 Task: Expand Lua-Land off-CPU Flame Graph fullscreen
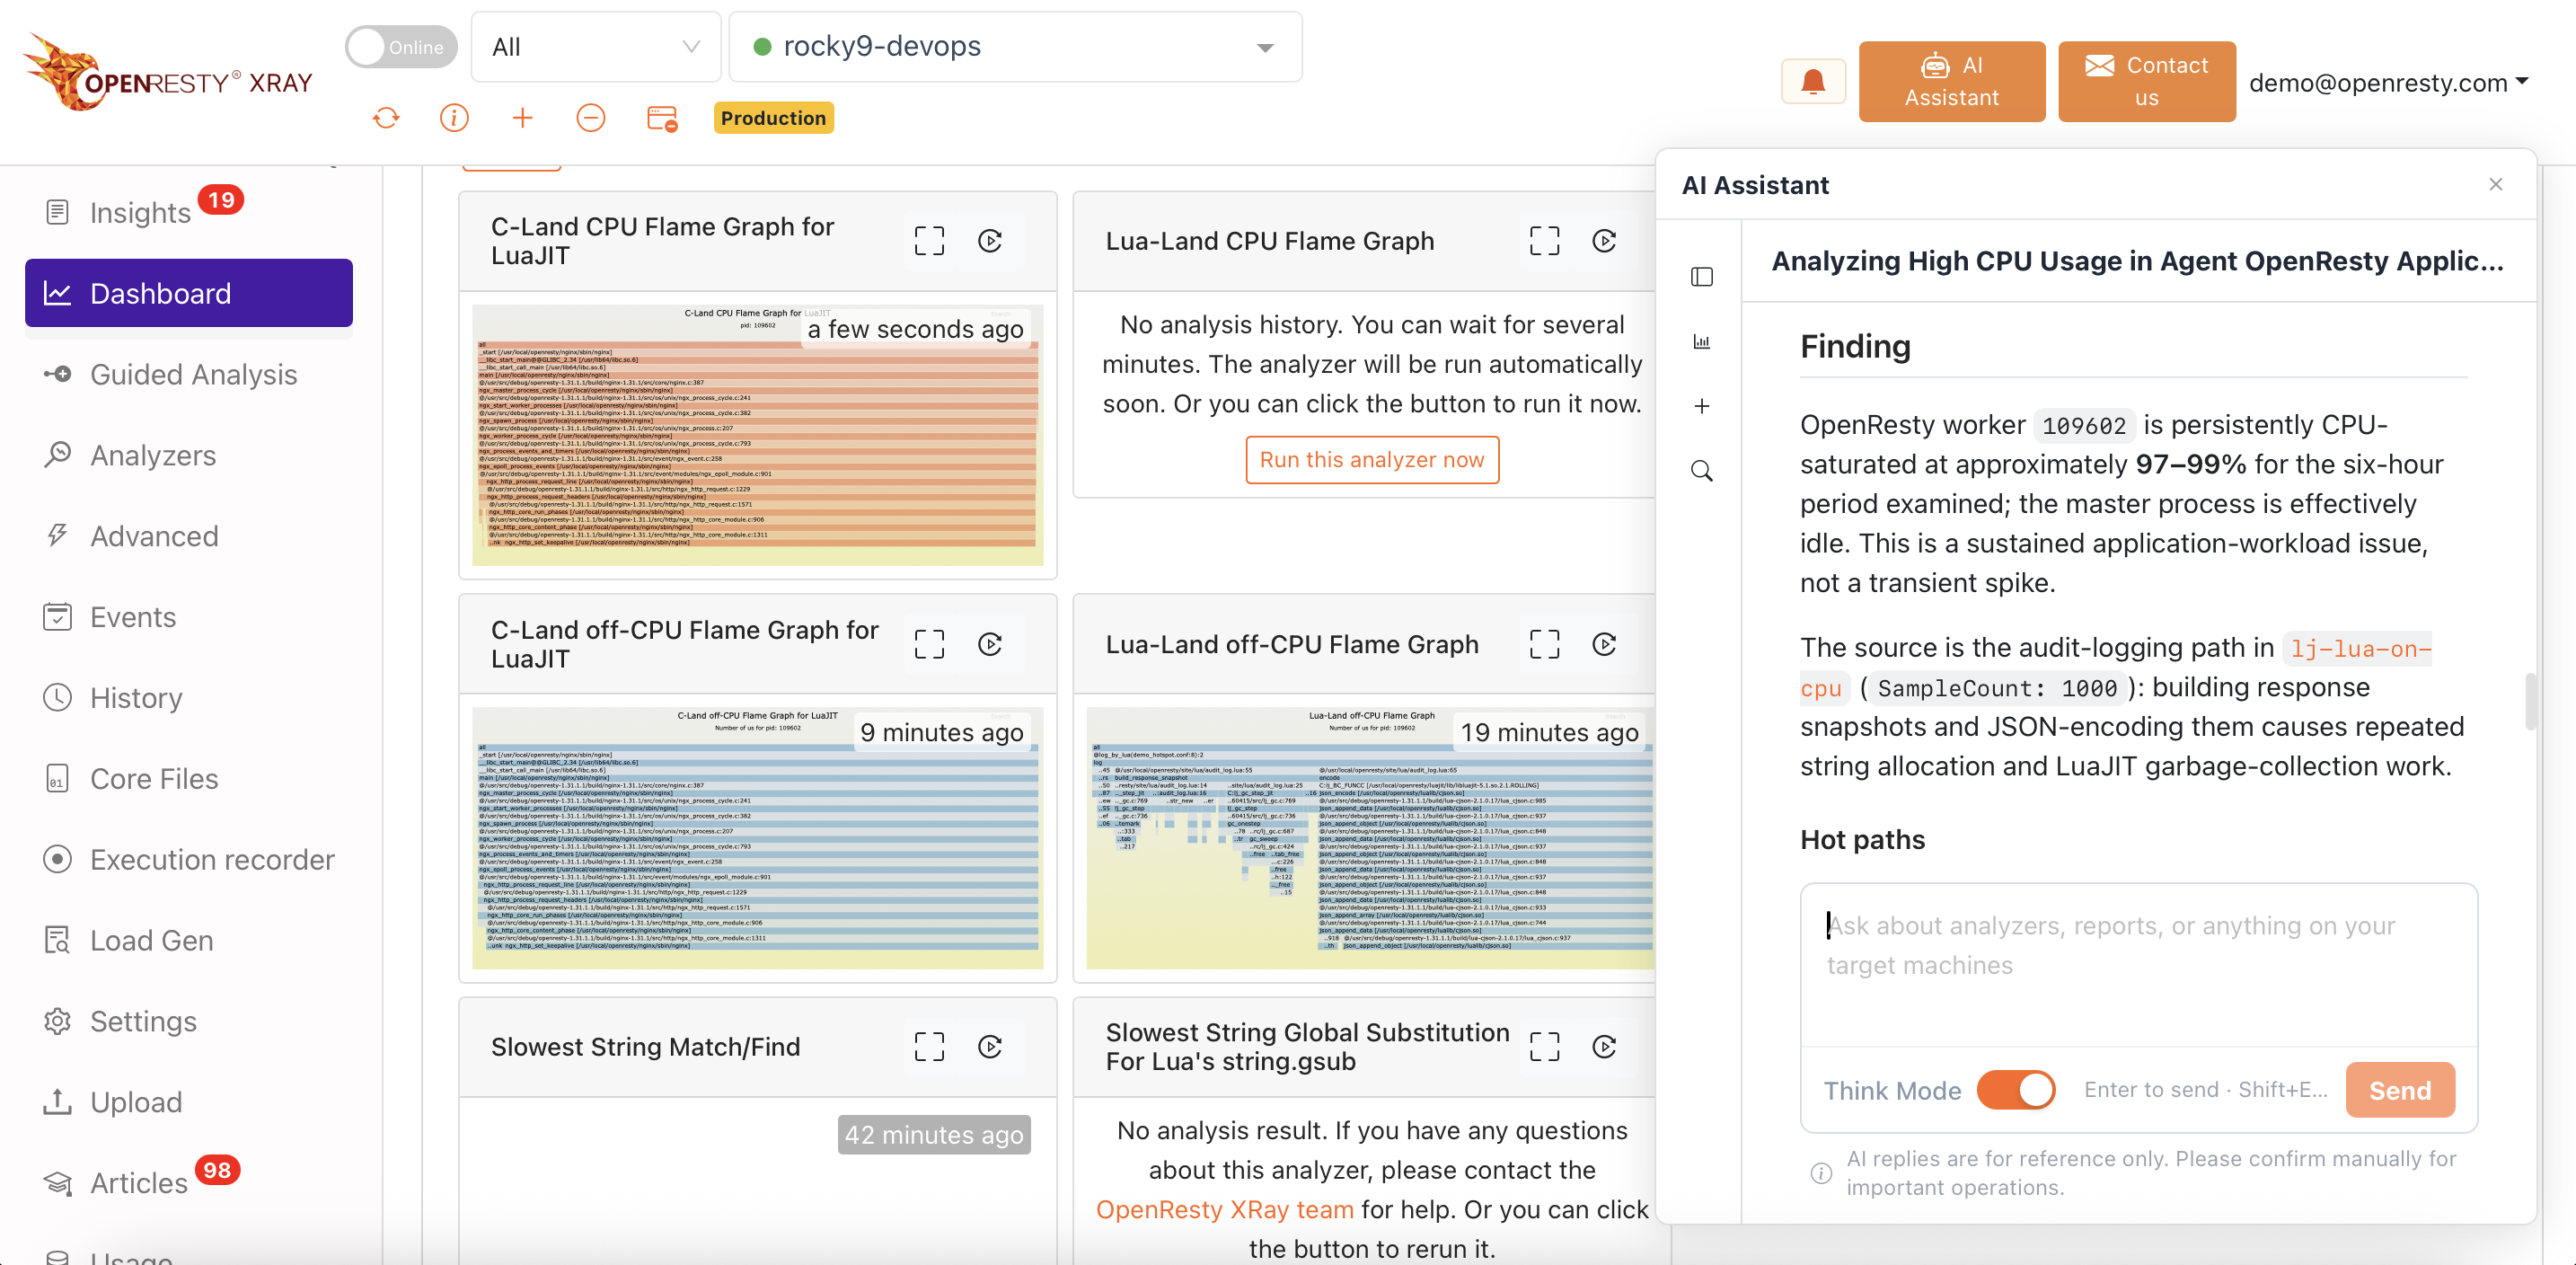pyautogui.click(x=1544, y=644)
